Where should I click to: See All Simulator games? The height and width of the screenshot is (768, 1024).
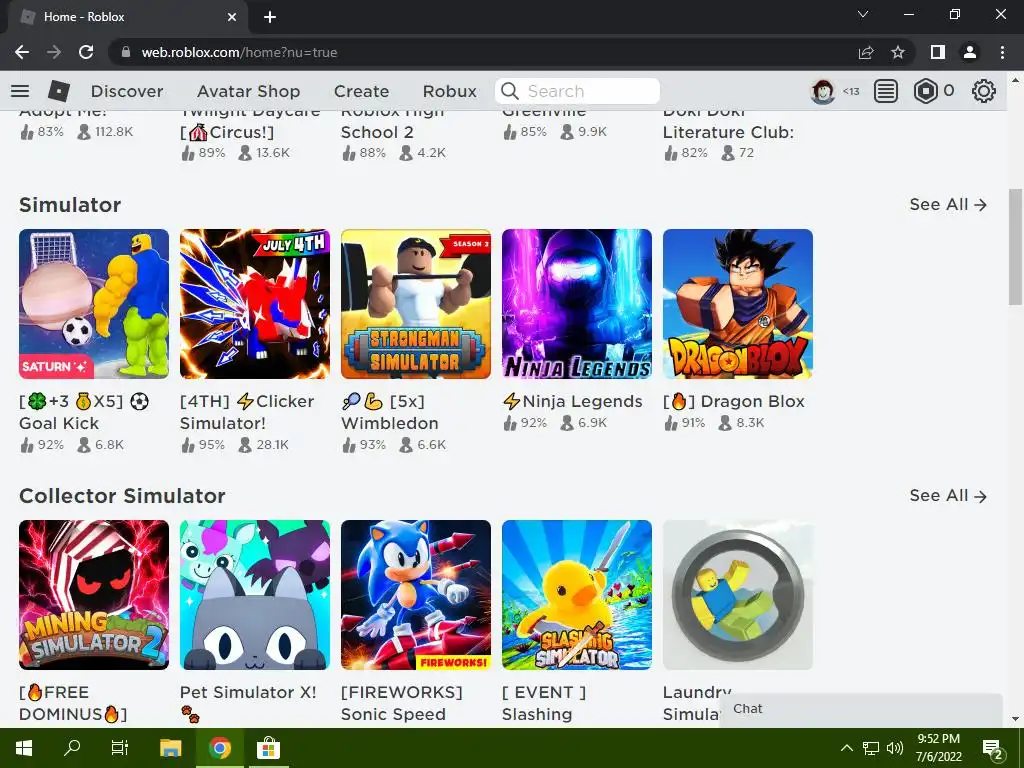tap(948, 204)
